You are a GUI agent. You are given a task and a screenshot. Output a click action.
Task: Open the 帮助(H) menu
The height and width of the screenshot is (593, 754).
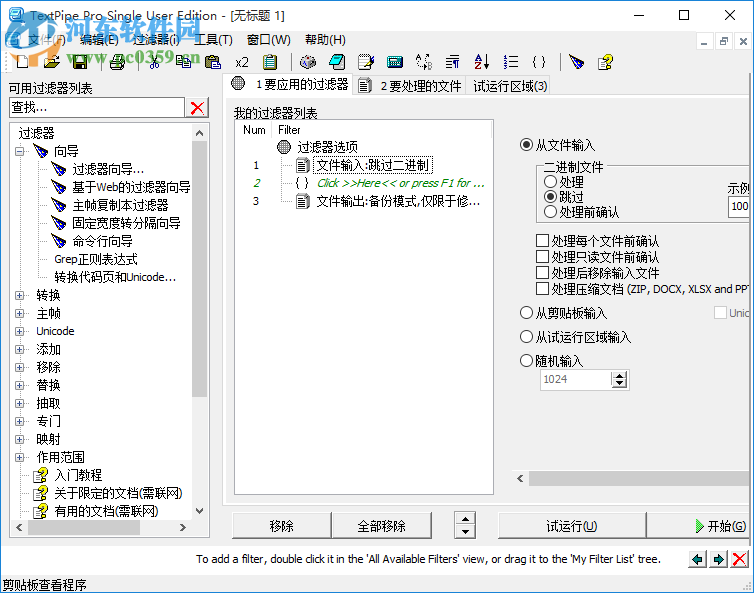[x=326, y=39]
